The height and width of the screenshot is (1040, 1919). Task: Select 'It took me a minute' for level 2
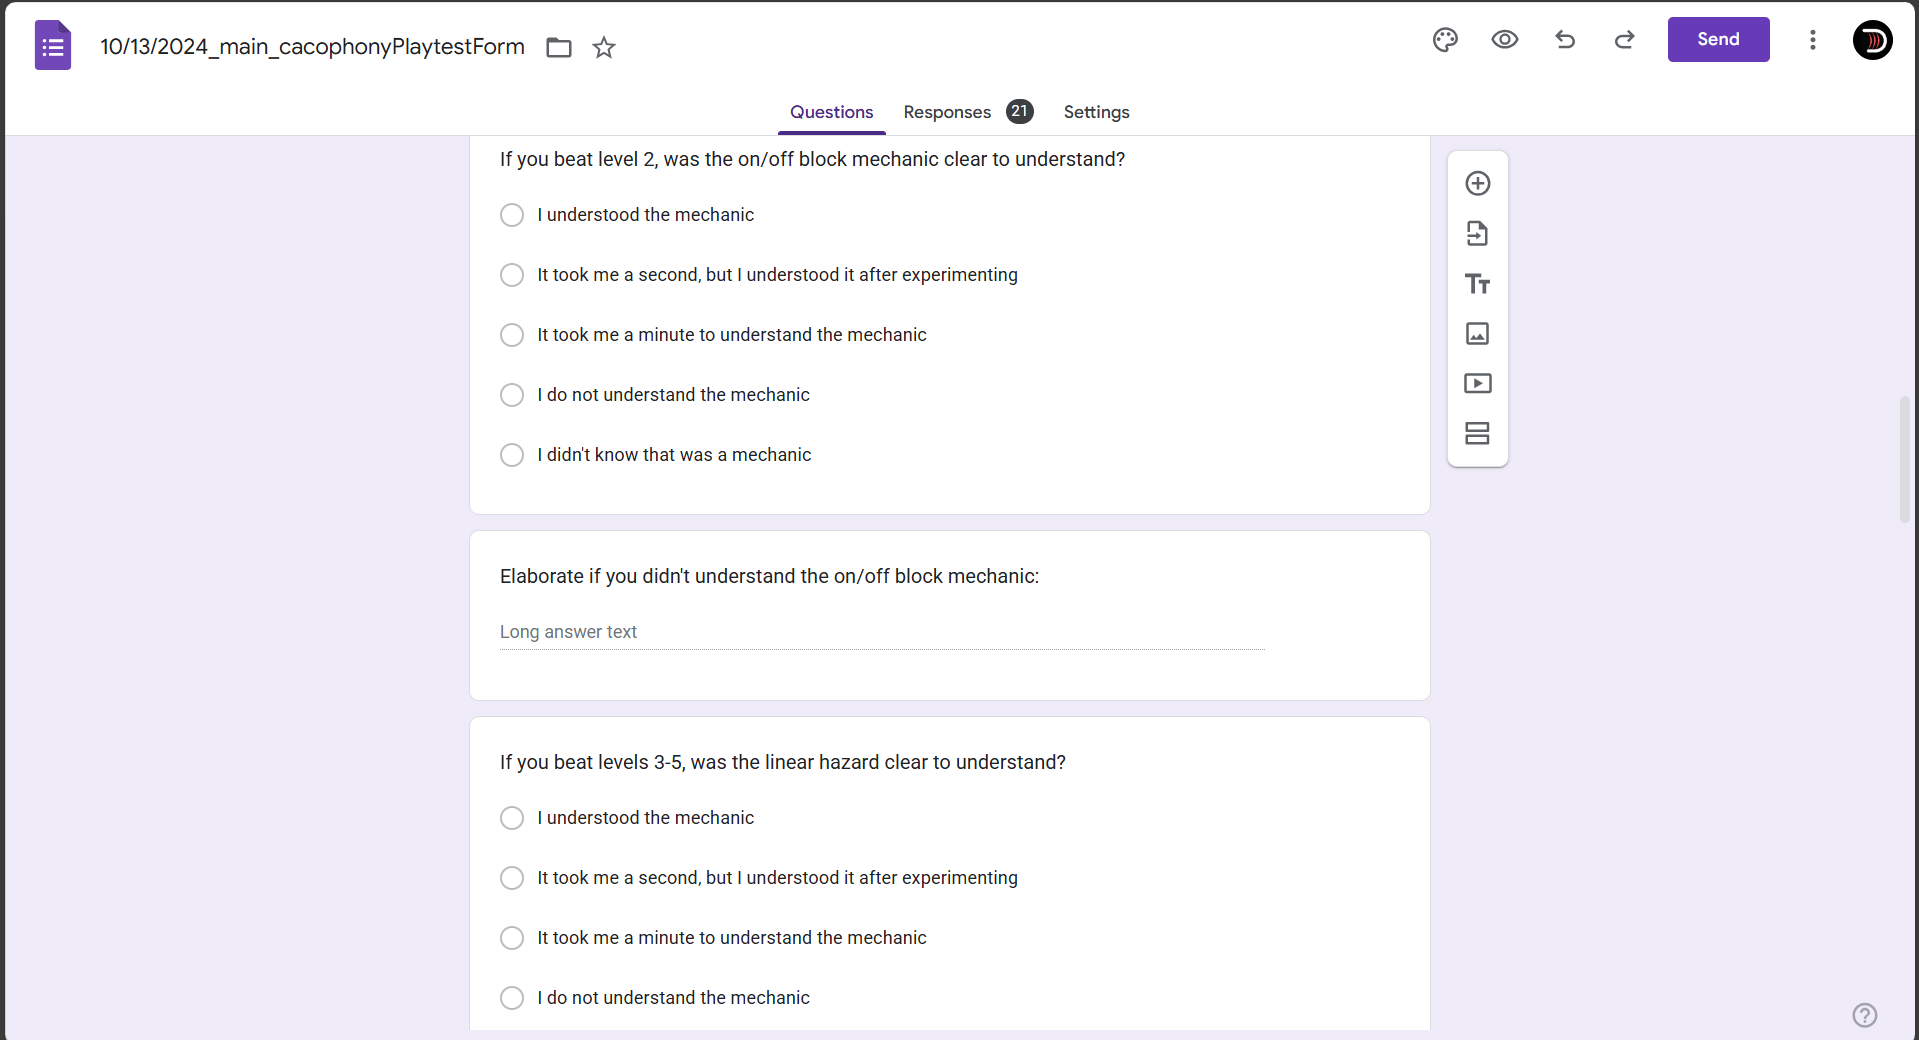[512, 335]
